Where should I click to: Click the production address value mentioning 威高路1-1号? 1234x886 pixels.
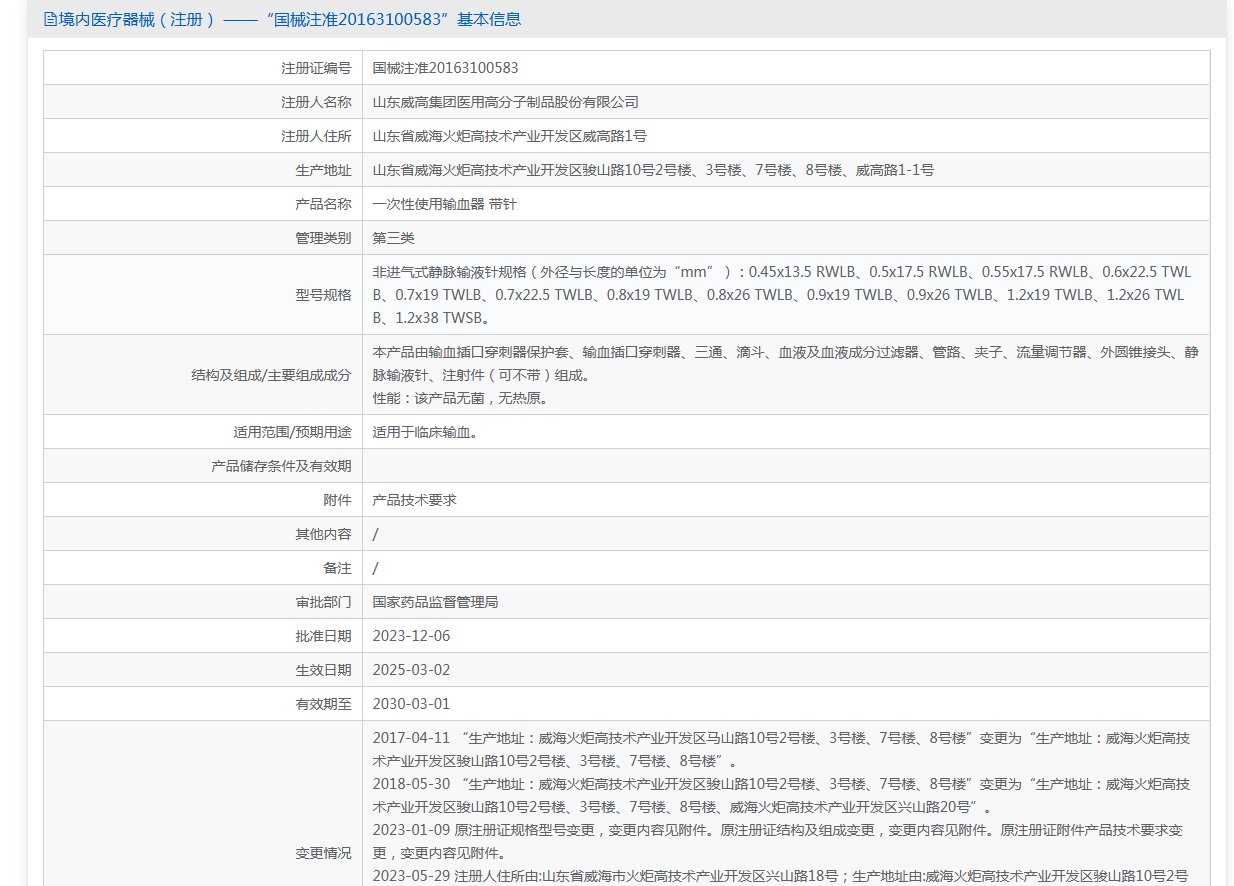tap(653, 170)
